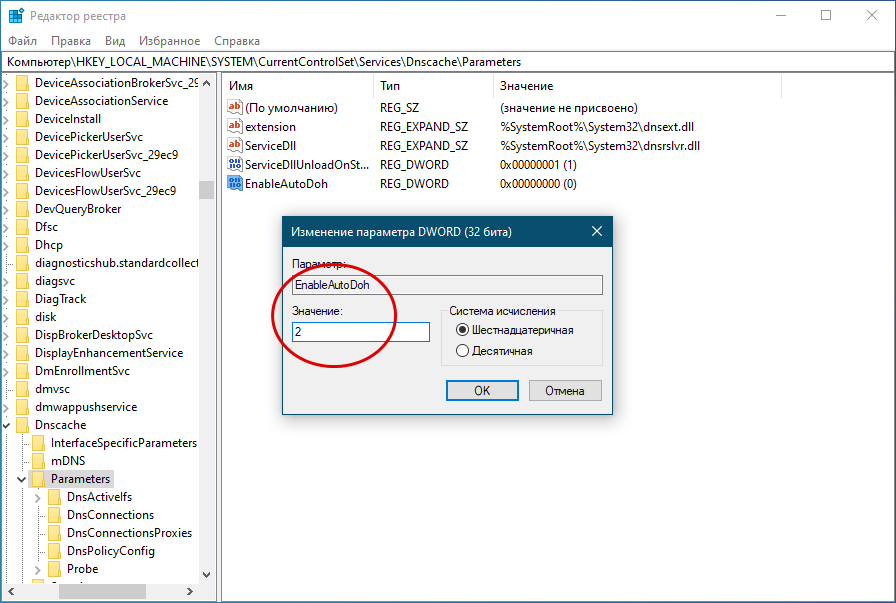Screen dimensions: 896x603
Task: Open the Избранное menu
Action: click(x=170, y=41)
